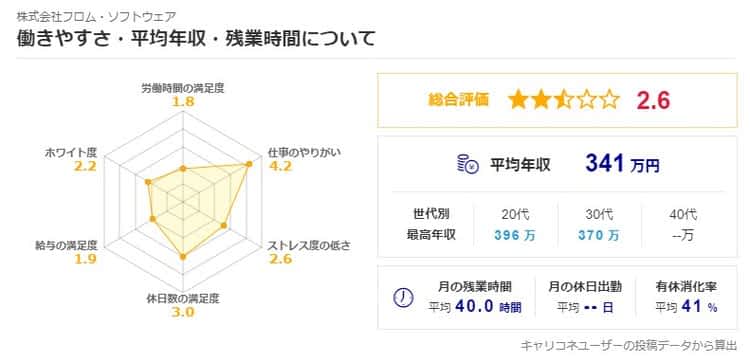Click the second filled rating star
Viewport: 750px width, 362px height.
click(x=540, y=100)
